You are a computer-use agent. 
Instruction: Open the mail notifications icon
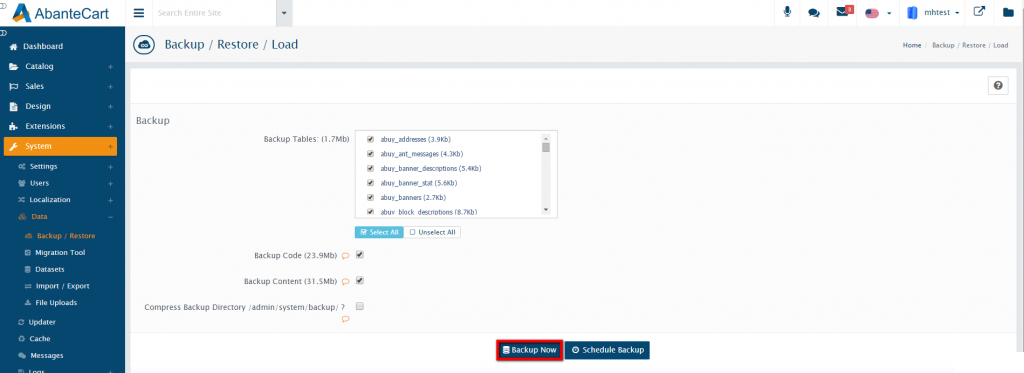pyautogui.click(x=843, y=12)
